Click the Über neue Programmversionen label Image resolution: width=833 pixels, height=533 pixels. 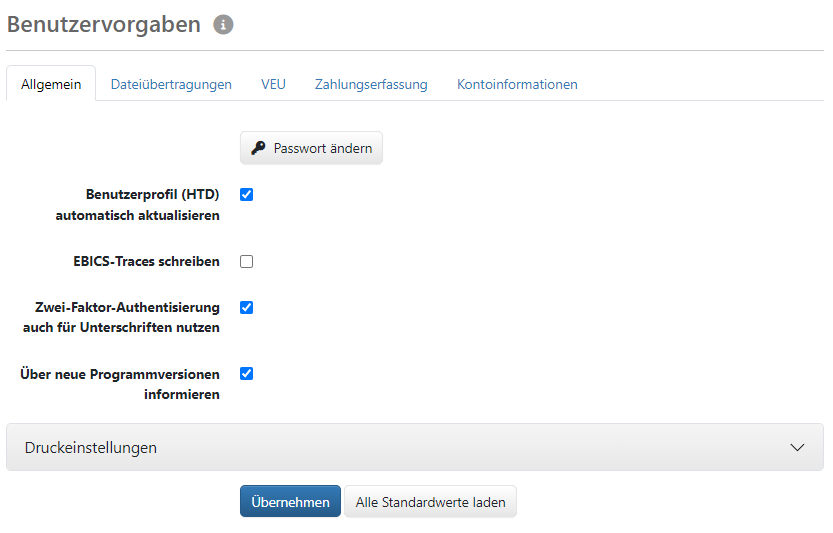pos(120,384)
